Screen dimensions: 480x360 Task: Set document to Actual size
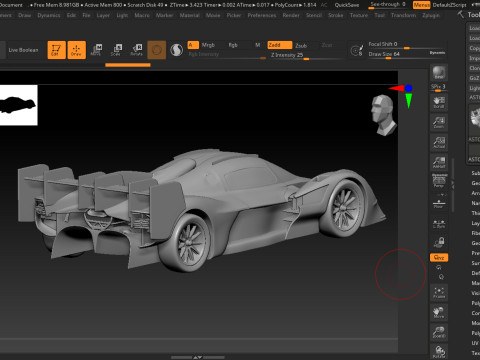click(x=439, y=142)
